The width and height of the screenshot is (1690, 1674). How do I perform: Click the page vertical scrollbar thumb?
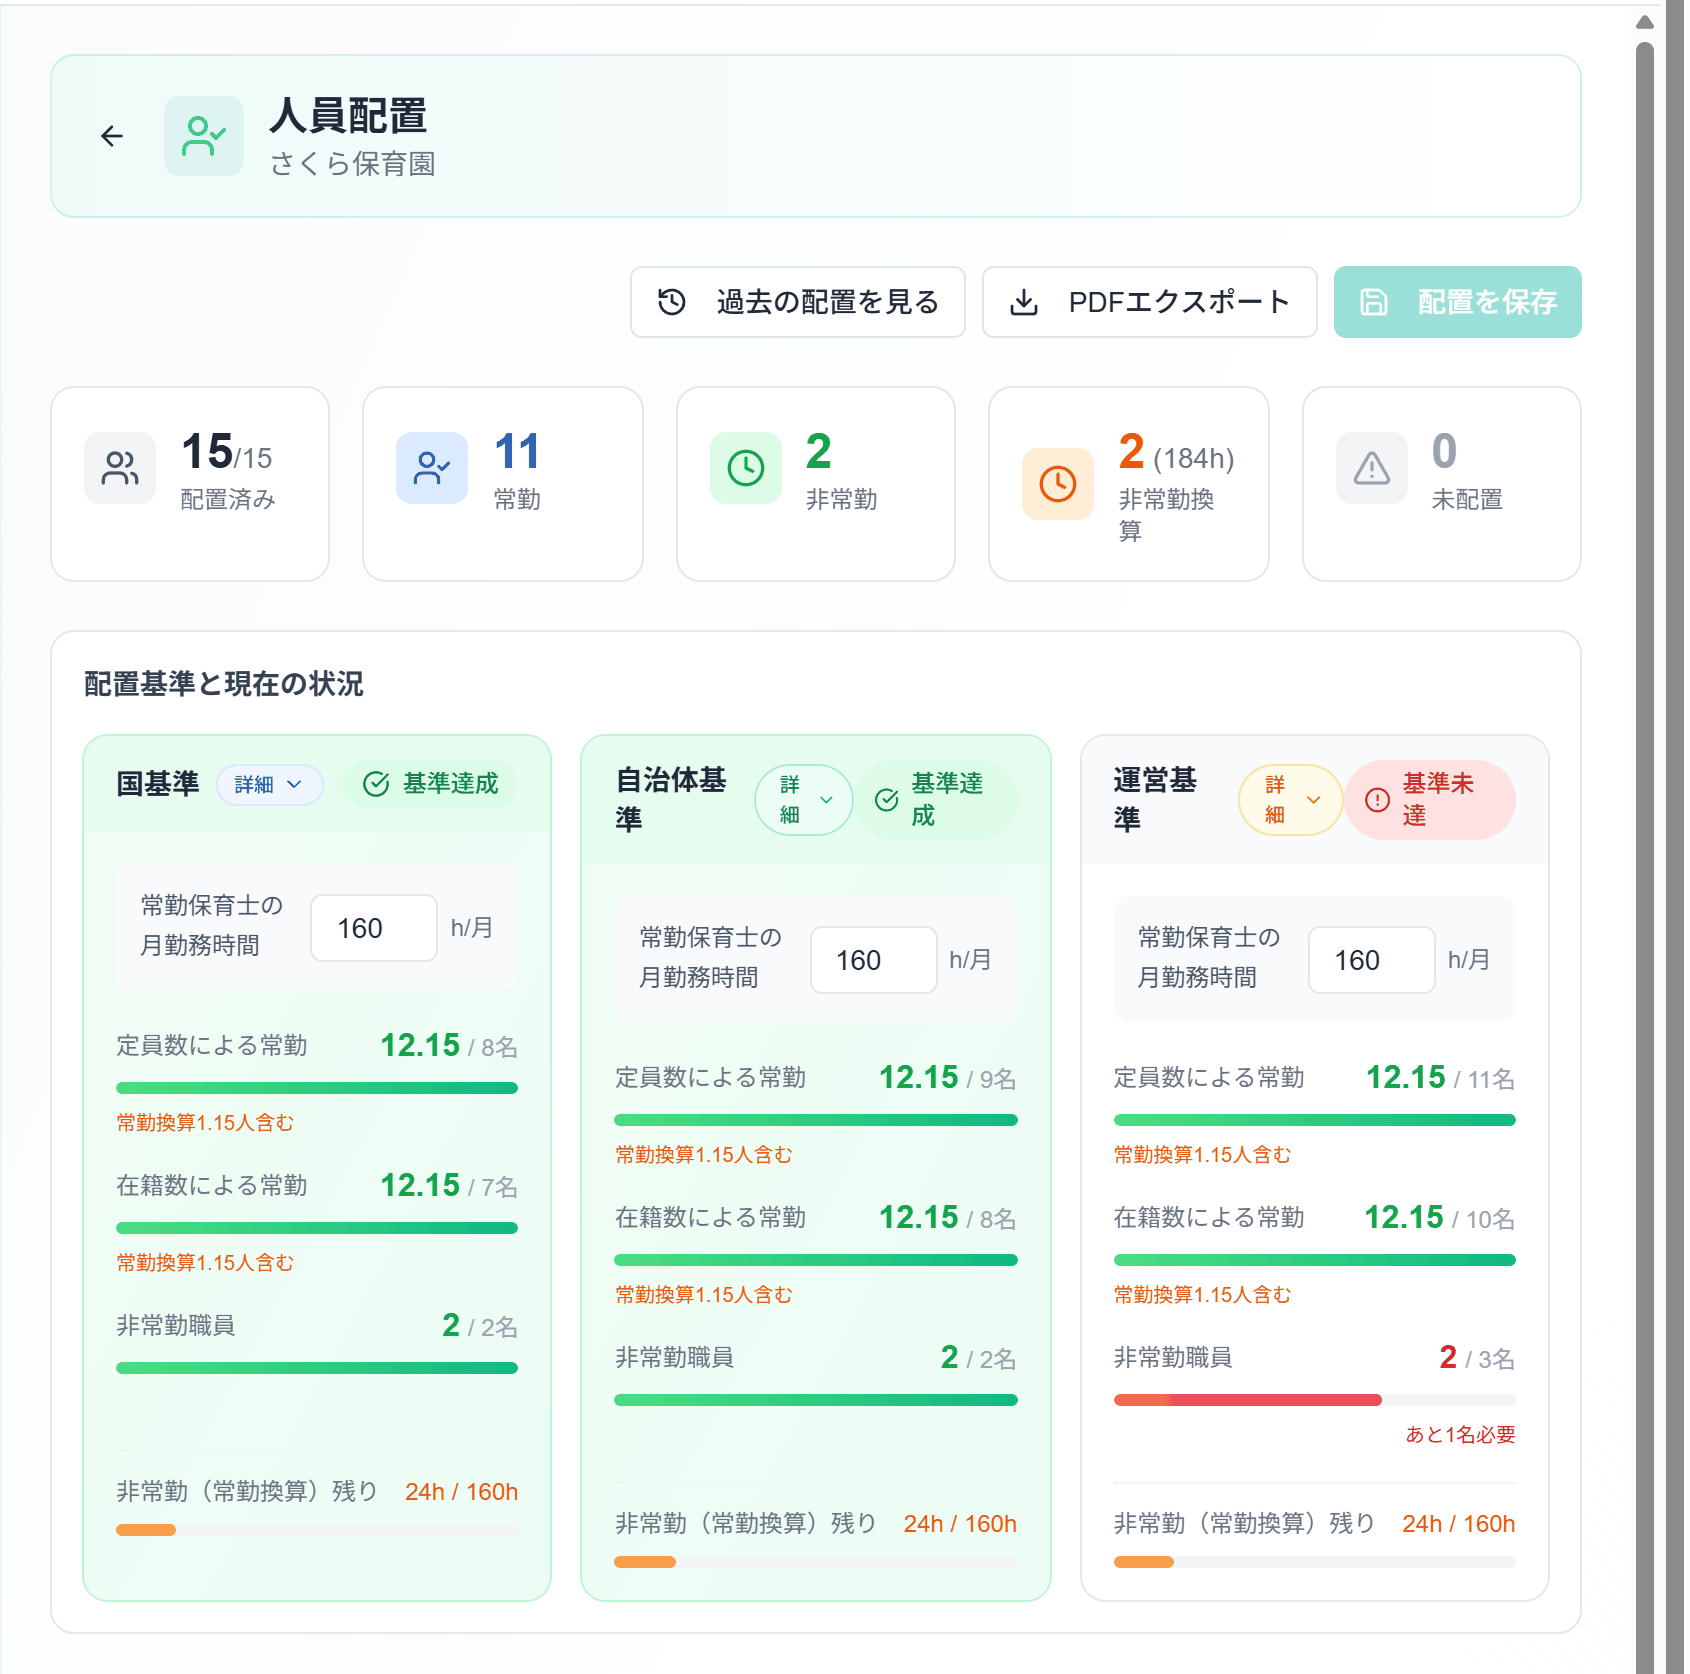(x=1645, y=860)
